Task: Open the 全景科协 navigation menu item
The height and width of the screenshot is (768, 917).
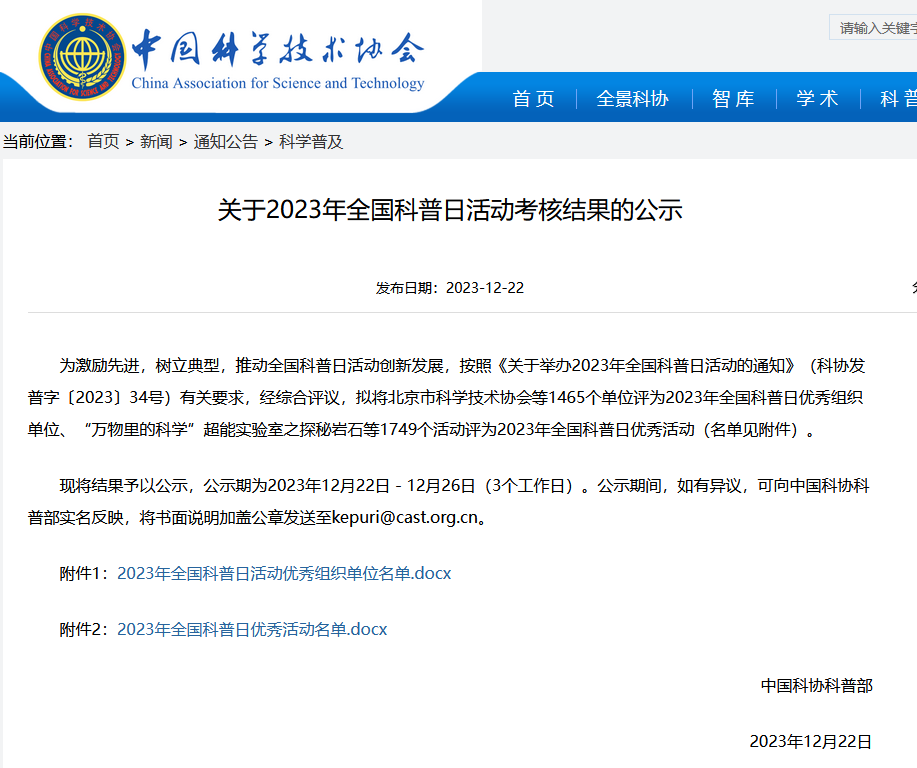Action: pos(632,99)
